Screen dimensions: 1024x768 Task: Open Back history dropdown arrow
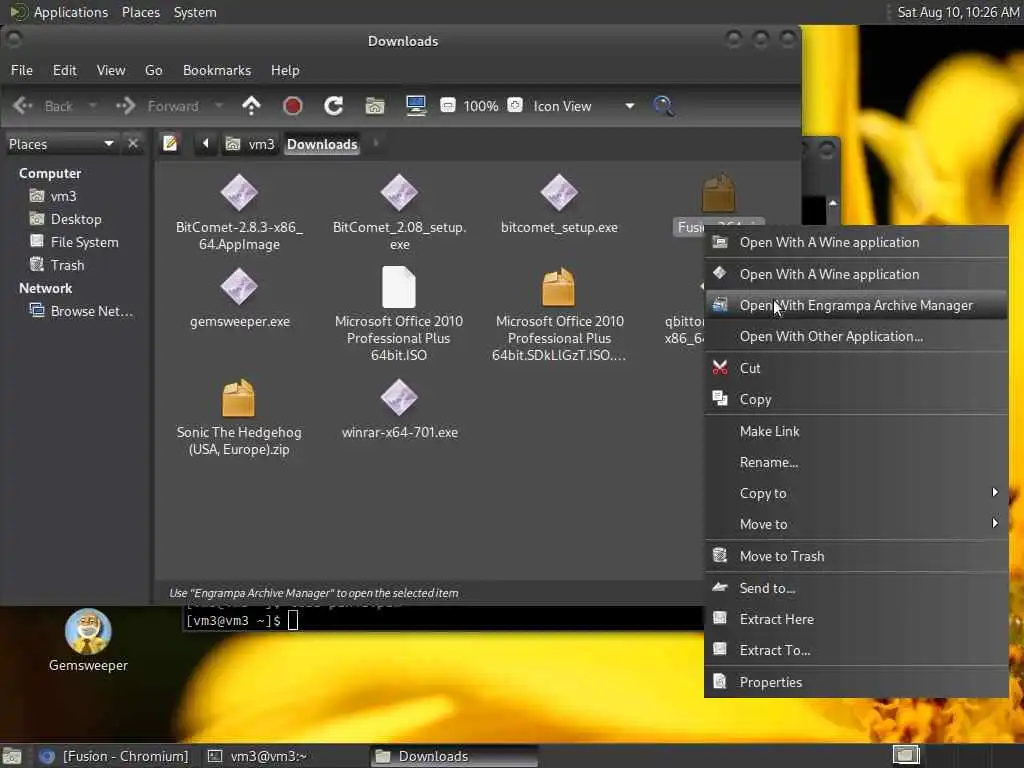[92, 106]
